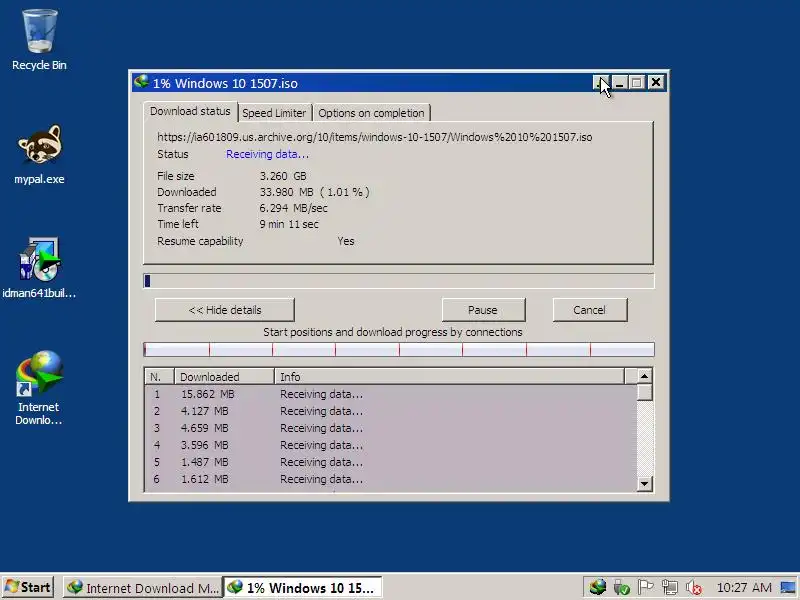The image size is (800, 600).
Task: Click the file size value 3.260 GB
Action: point(283,176)
